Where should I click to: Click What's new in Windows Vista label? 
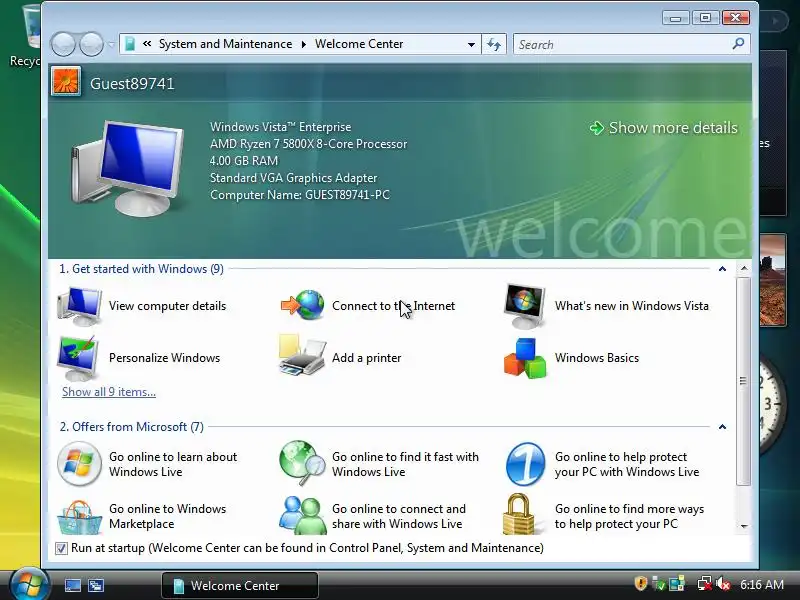pos(632,306)
